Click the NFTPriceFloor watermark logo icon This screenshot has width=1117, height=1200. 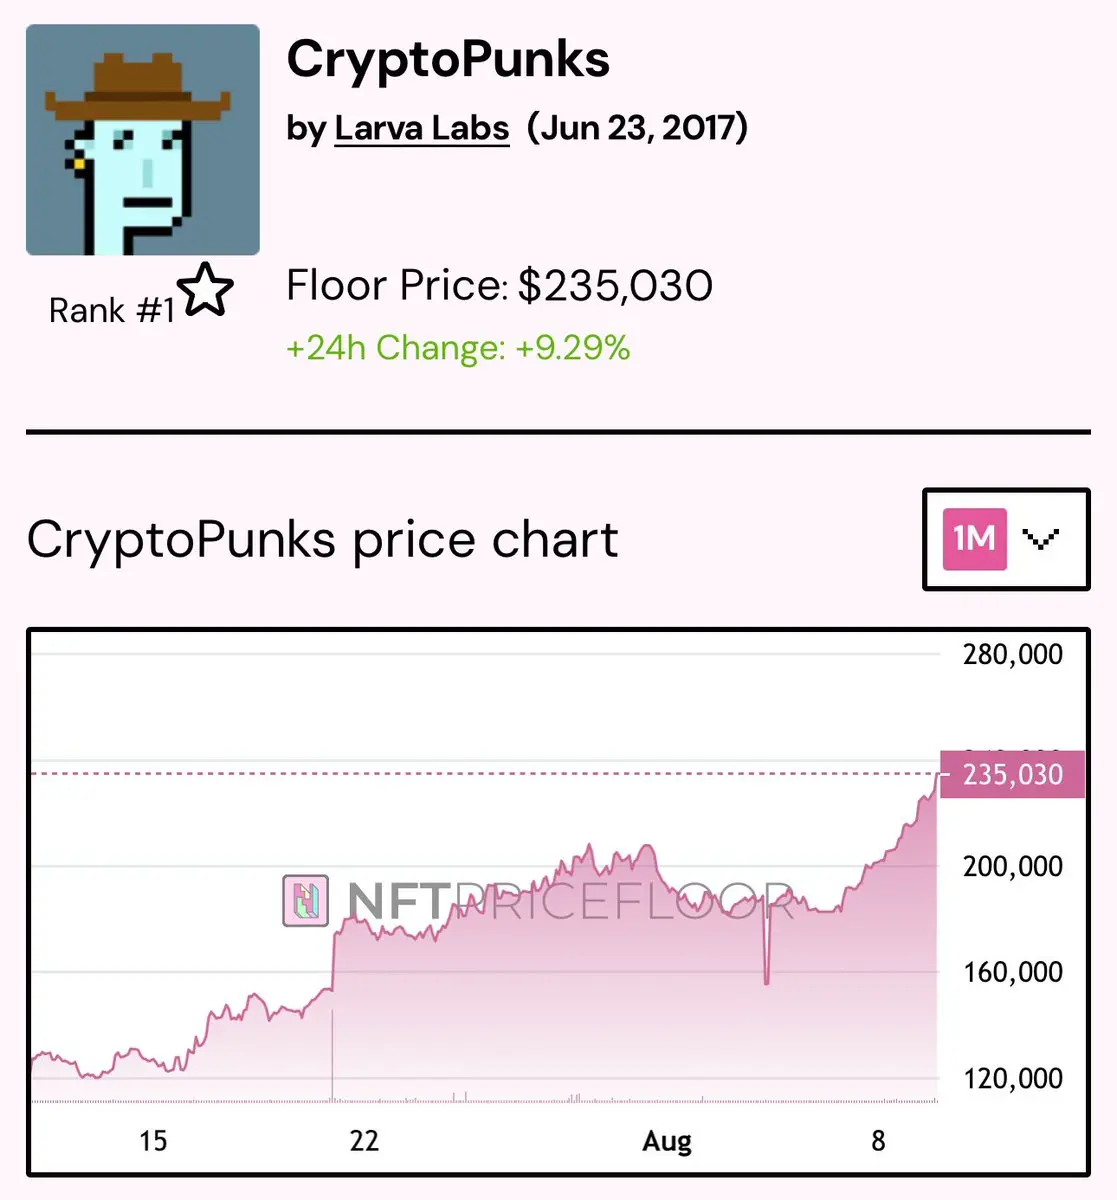point(306,900)
